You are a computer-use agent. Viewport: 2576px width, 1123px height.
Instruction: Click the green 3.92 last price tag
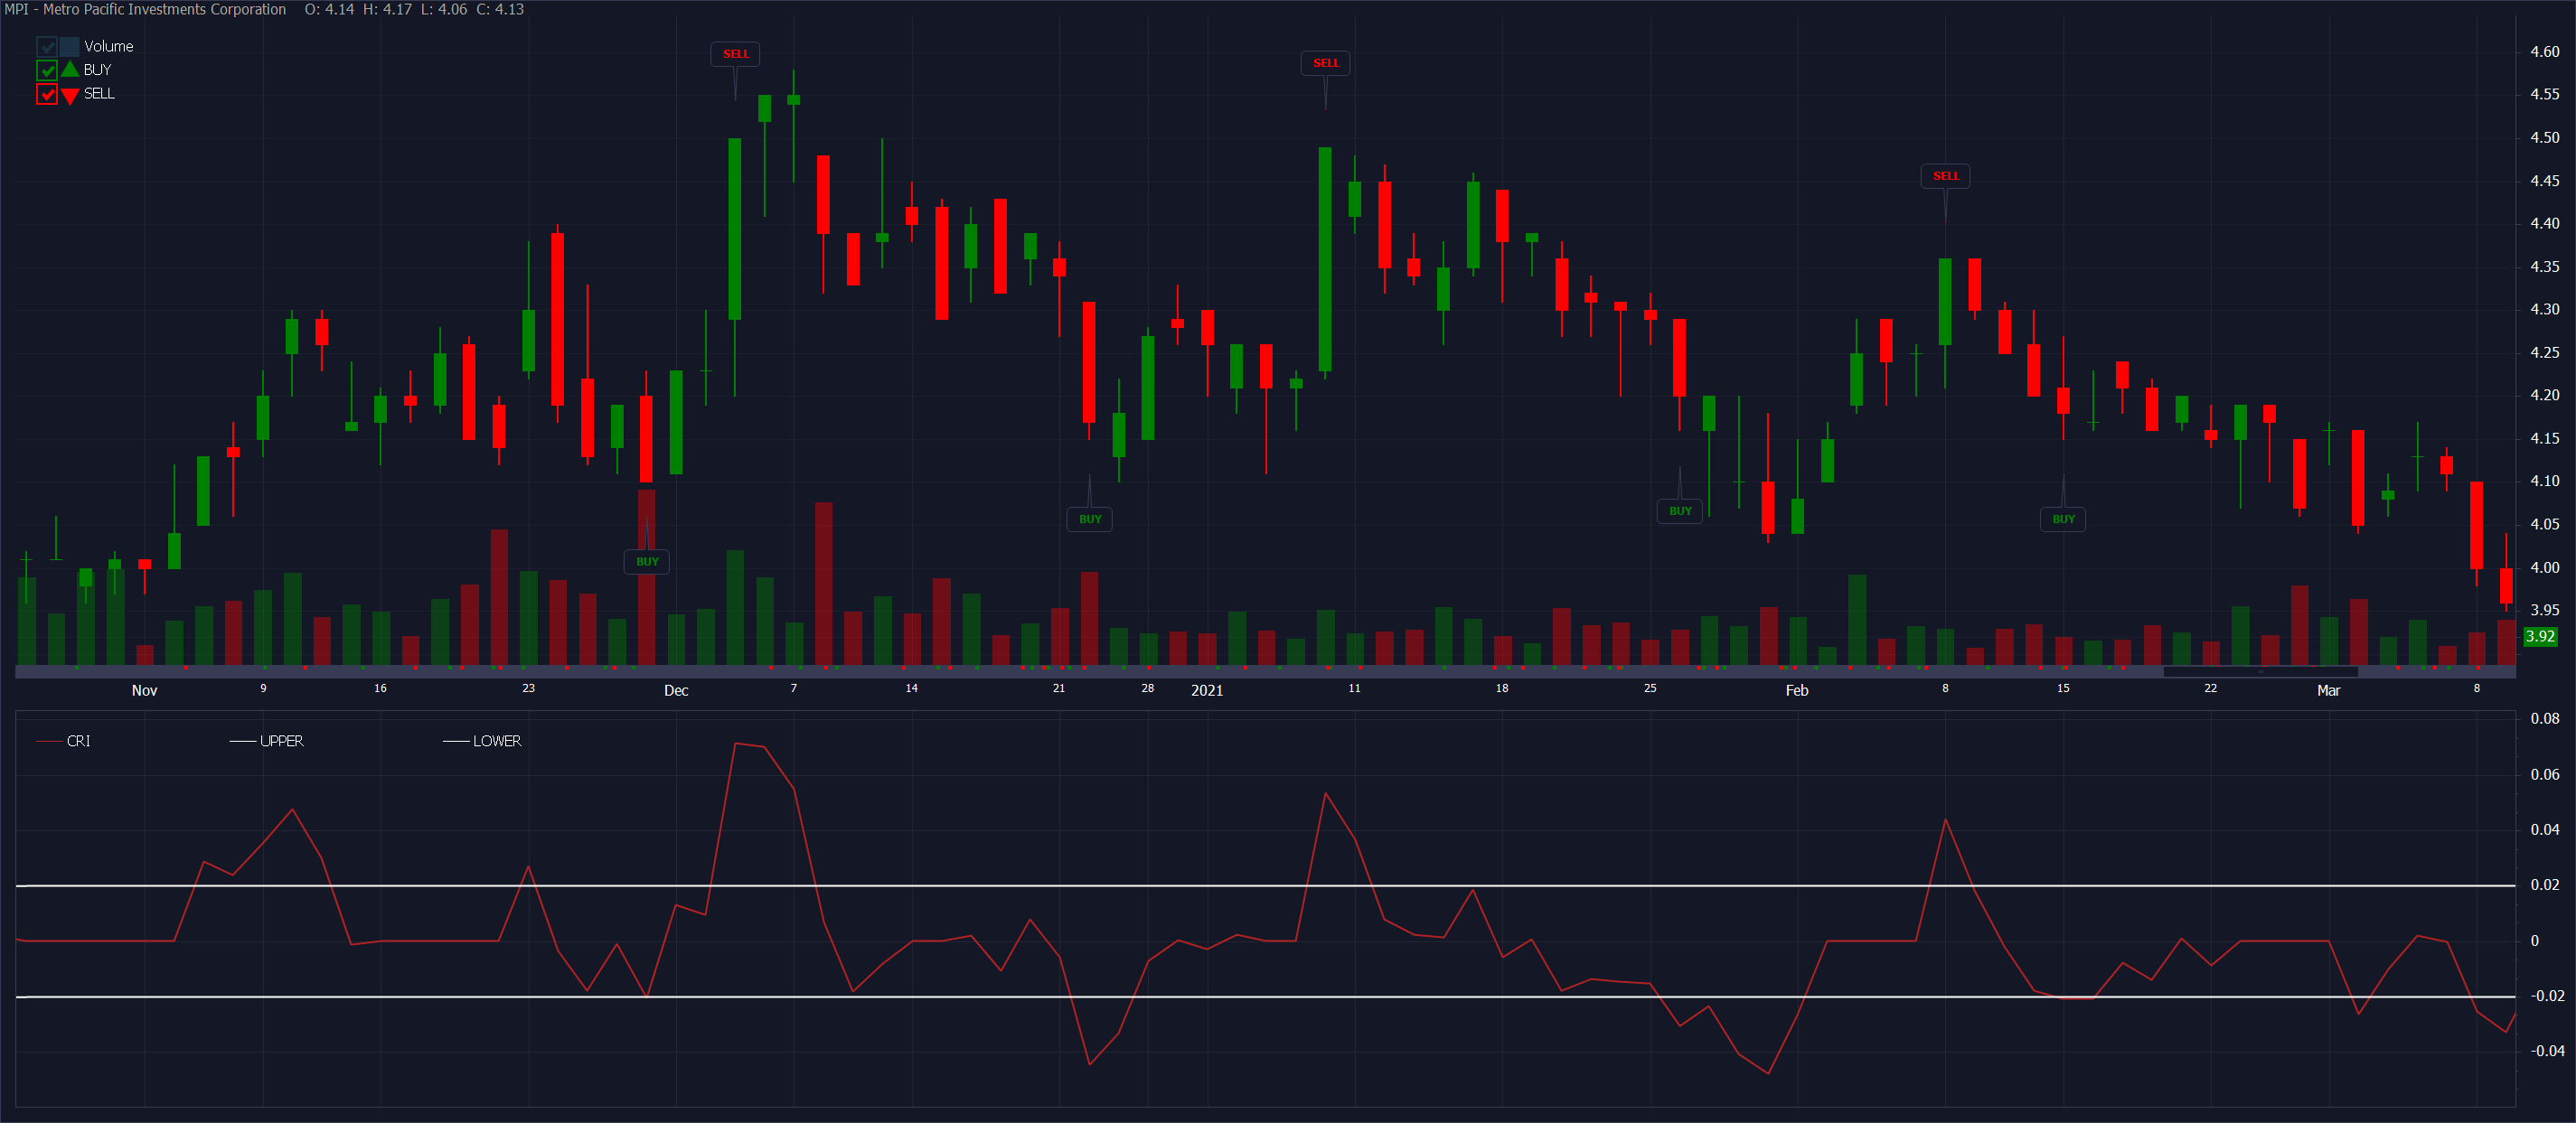(x=2539, y=636)
